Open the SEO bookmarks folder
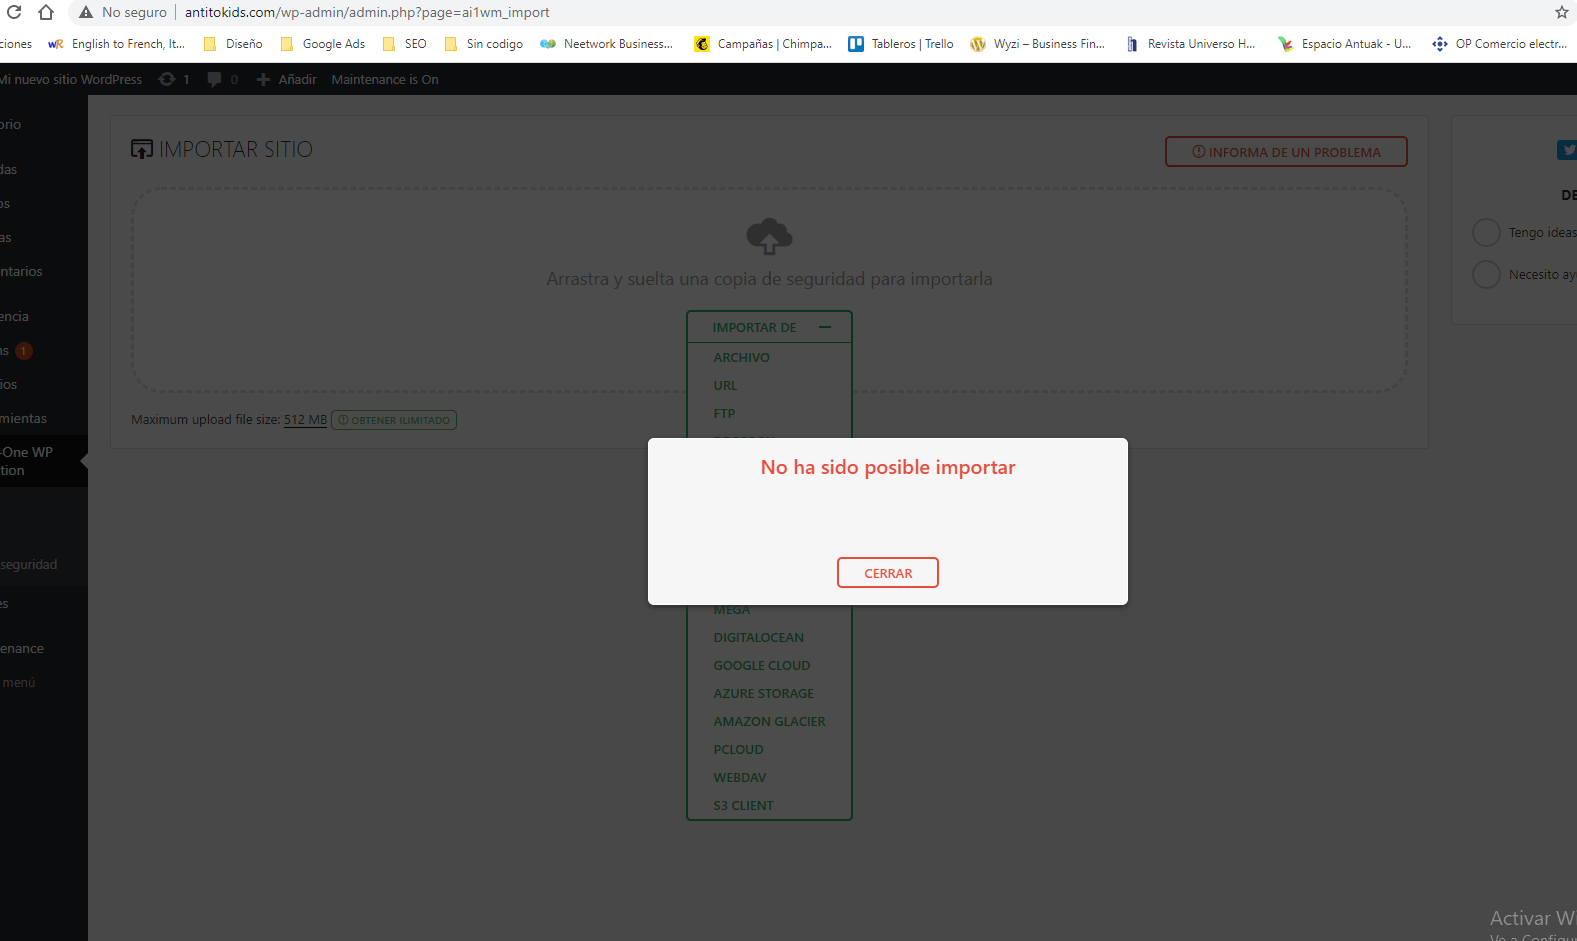Viewport: 1577px width, 941px height. 405,44
